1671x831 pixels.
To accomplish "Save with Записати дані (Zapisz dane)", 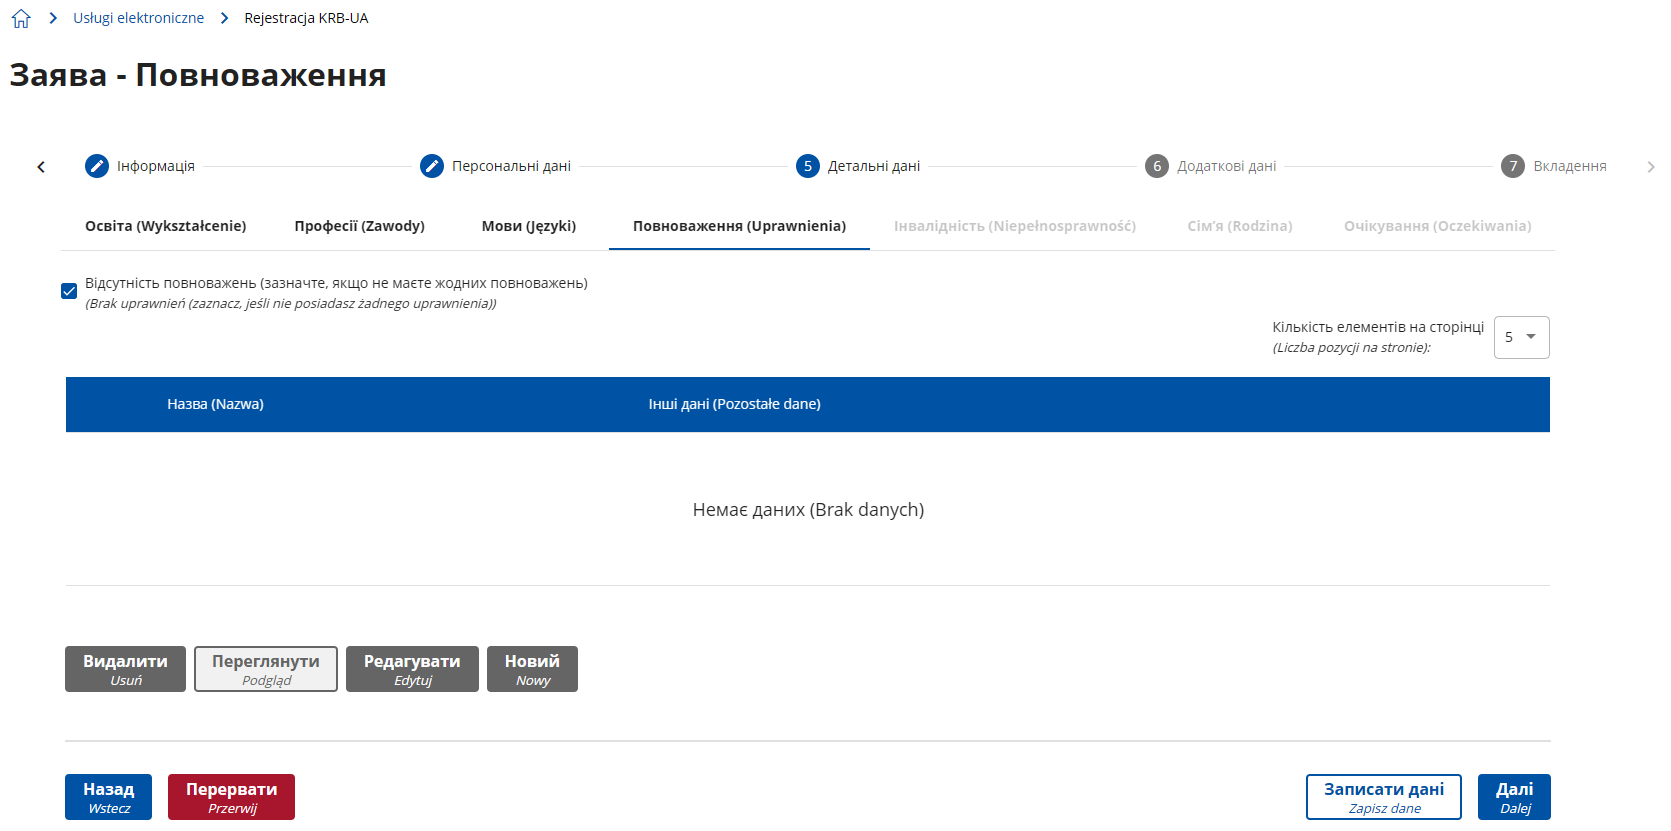I will (x=1384, y=797).
